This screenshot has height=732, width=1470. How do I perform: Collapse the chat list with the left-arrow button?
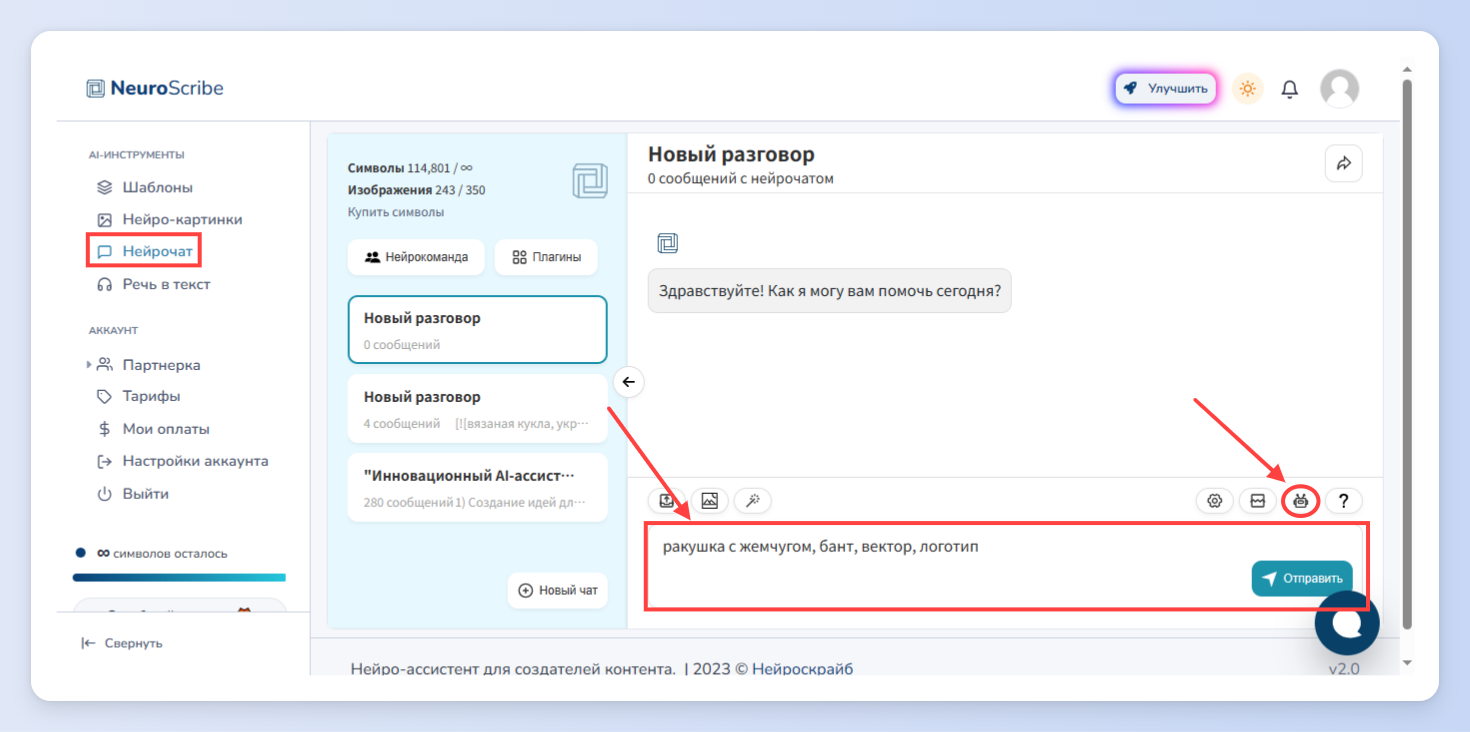pyautogui.click(x=628, y=381)
